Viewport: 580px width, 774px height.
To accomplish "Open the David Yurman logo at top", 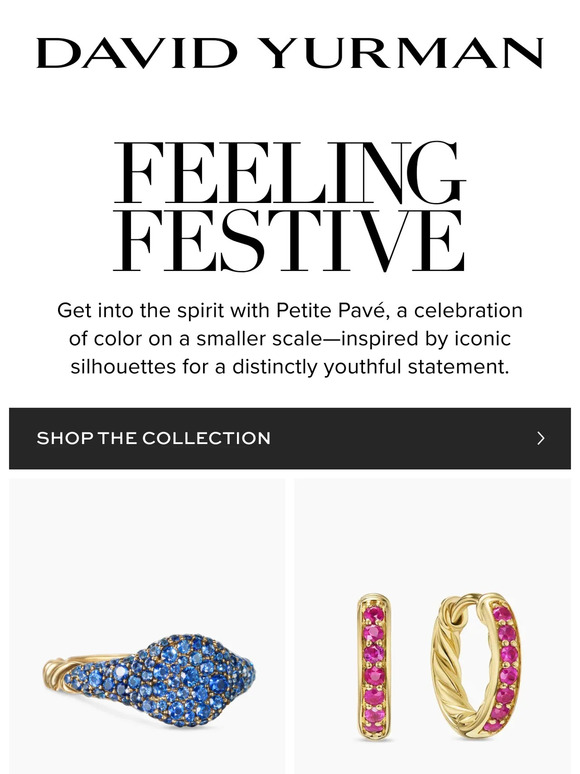I will [290, 53].
